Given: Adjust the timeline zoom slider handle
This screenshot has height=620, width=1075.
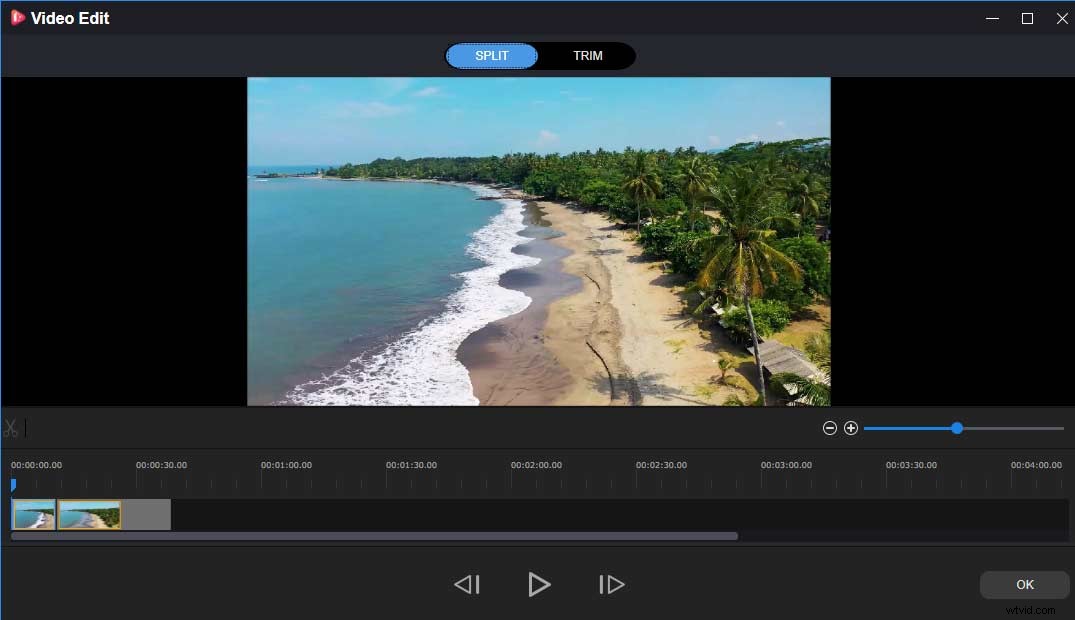Looking at the screenshot, I should click(x=956, y=427).
